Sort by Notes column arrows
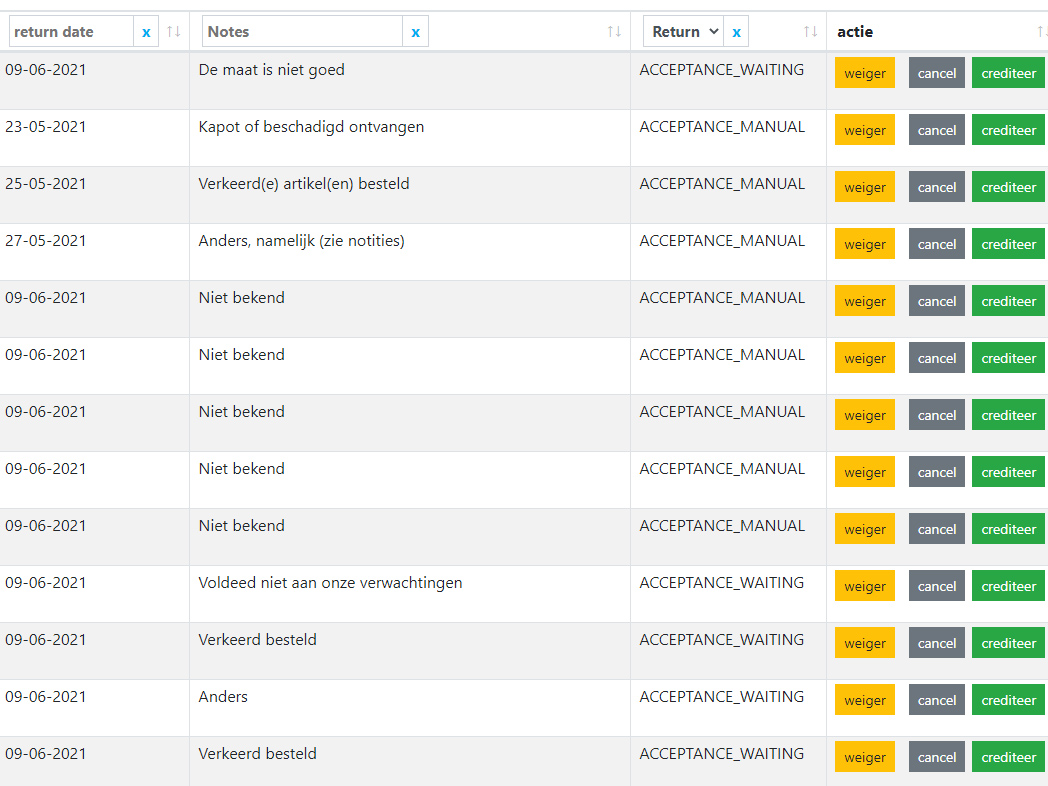The width and height of the screenshot is (1048, 786). point(614,31)
